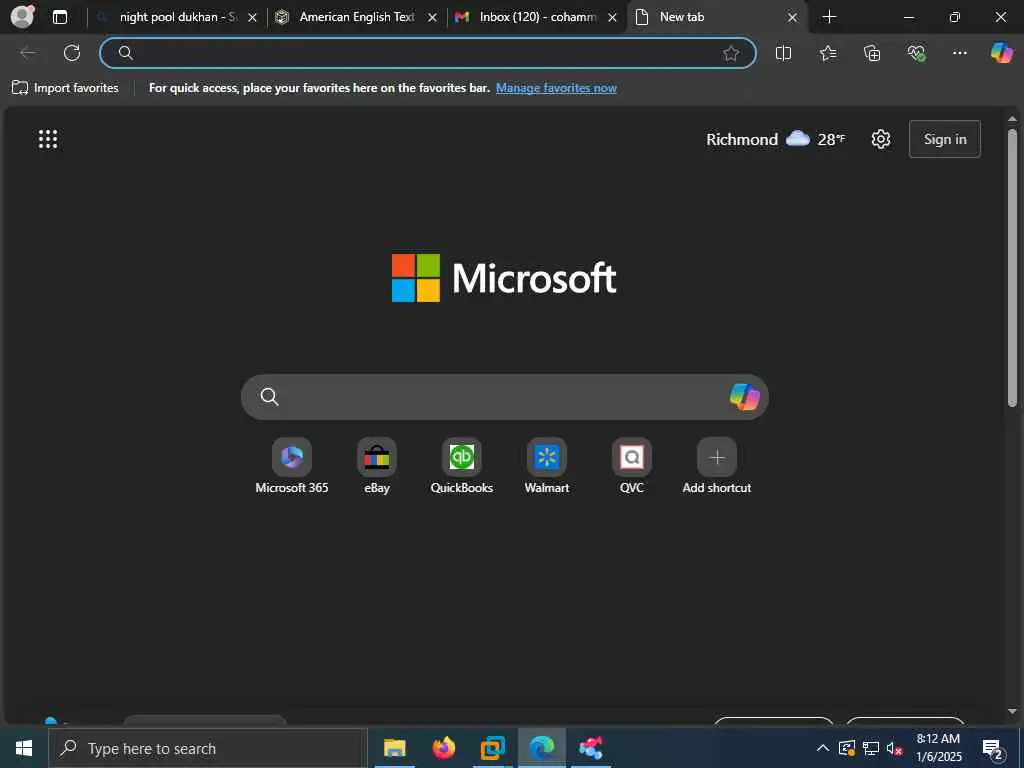Focus the address bar field
Viewport: 1024px width, 768px height.
click(x=428, y=53)
